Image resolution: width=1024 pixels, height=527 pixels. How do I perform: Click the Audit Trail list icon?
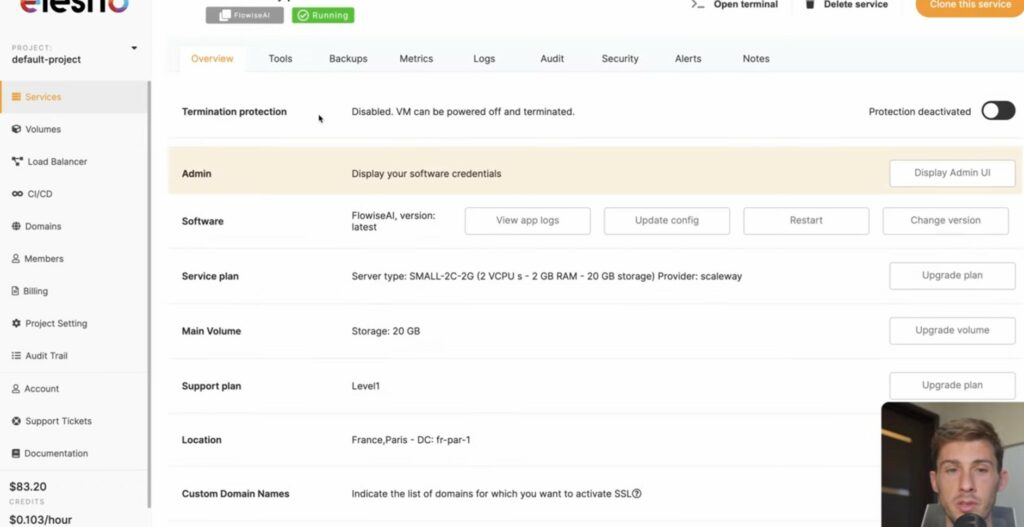point(16,356)
